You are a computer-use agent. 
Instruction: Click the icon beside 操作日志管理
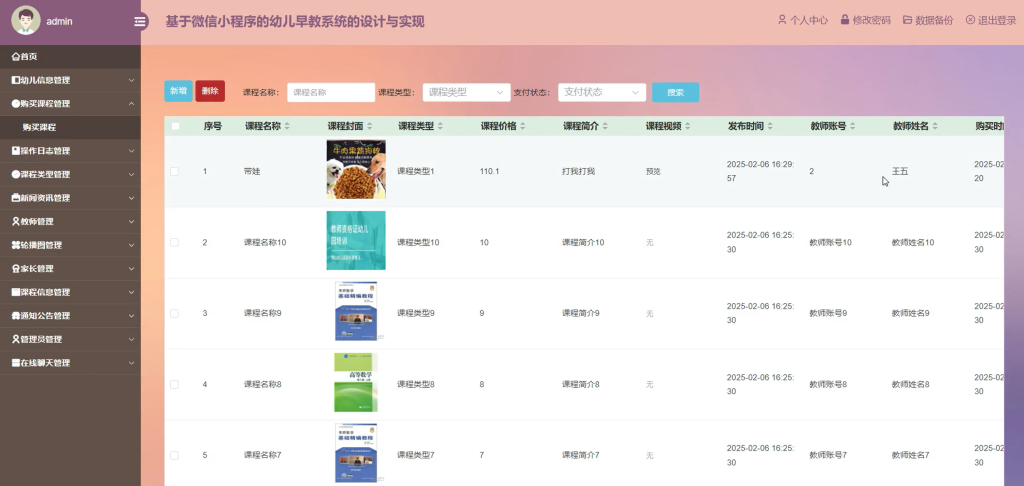pos(16,151)
